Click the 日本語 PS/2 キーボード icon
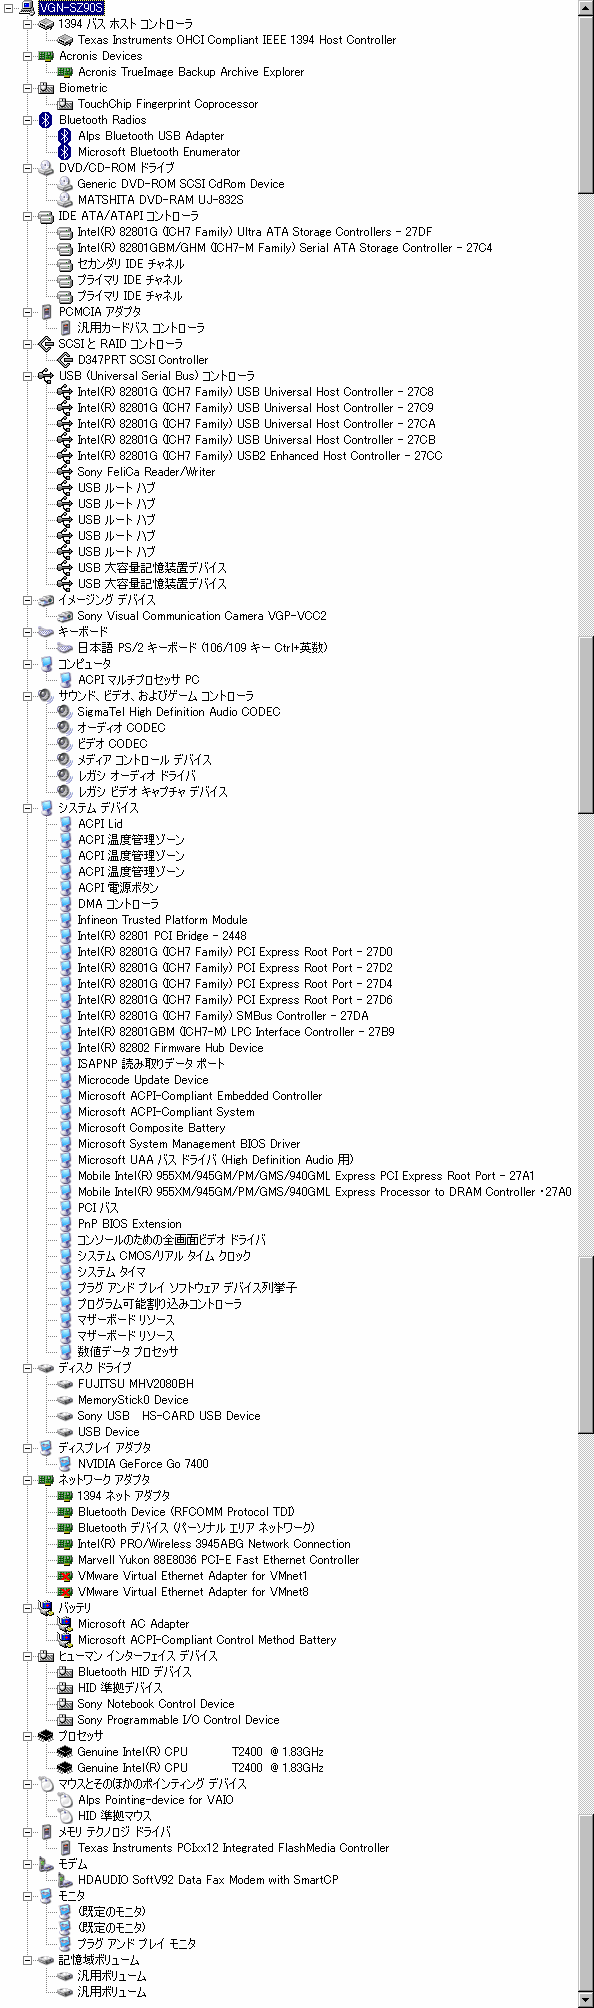The width and height of the screenshot is (594, 2008). tap(65, 648)
